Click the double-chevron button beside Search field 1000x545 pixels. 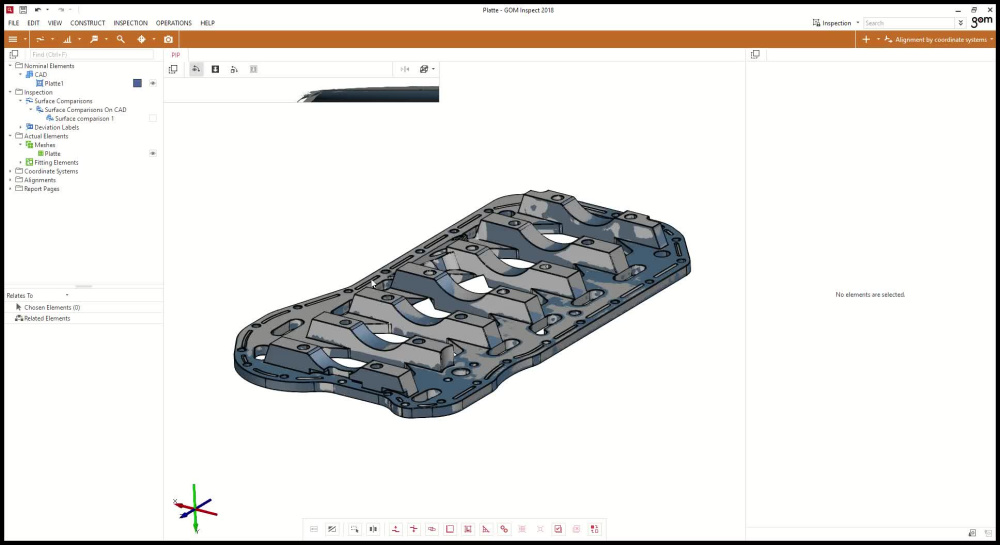coord(960,23)
